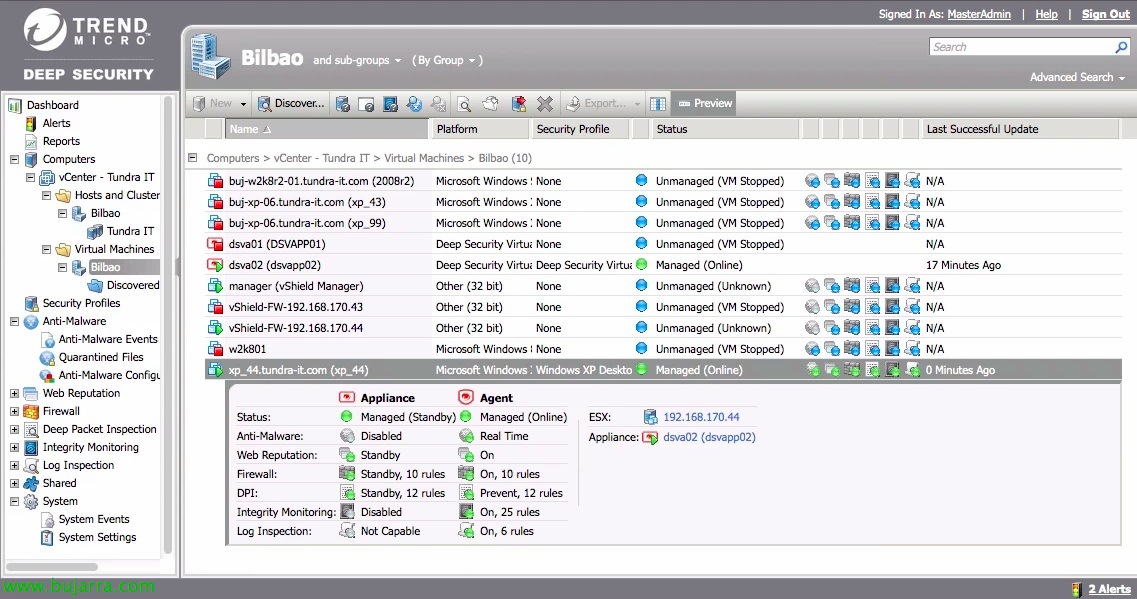The image size is (1137, 599).
Task: Open Anti-Malware Events in the tree
Action: point(108,339)
